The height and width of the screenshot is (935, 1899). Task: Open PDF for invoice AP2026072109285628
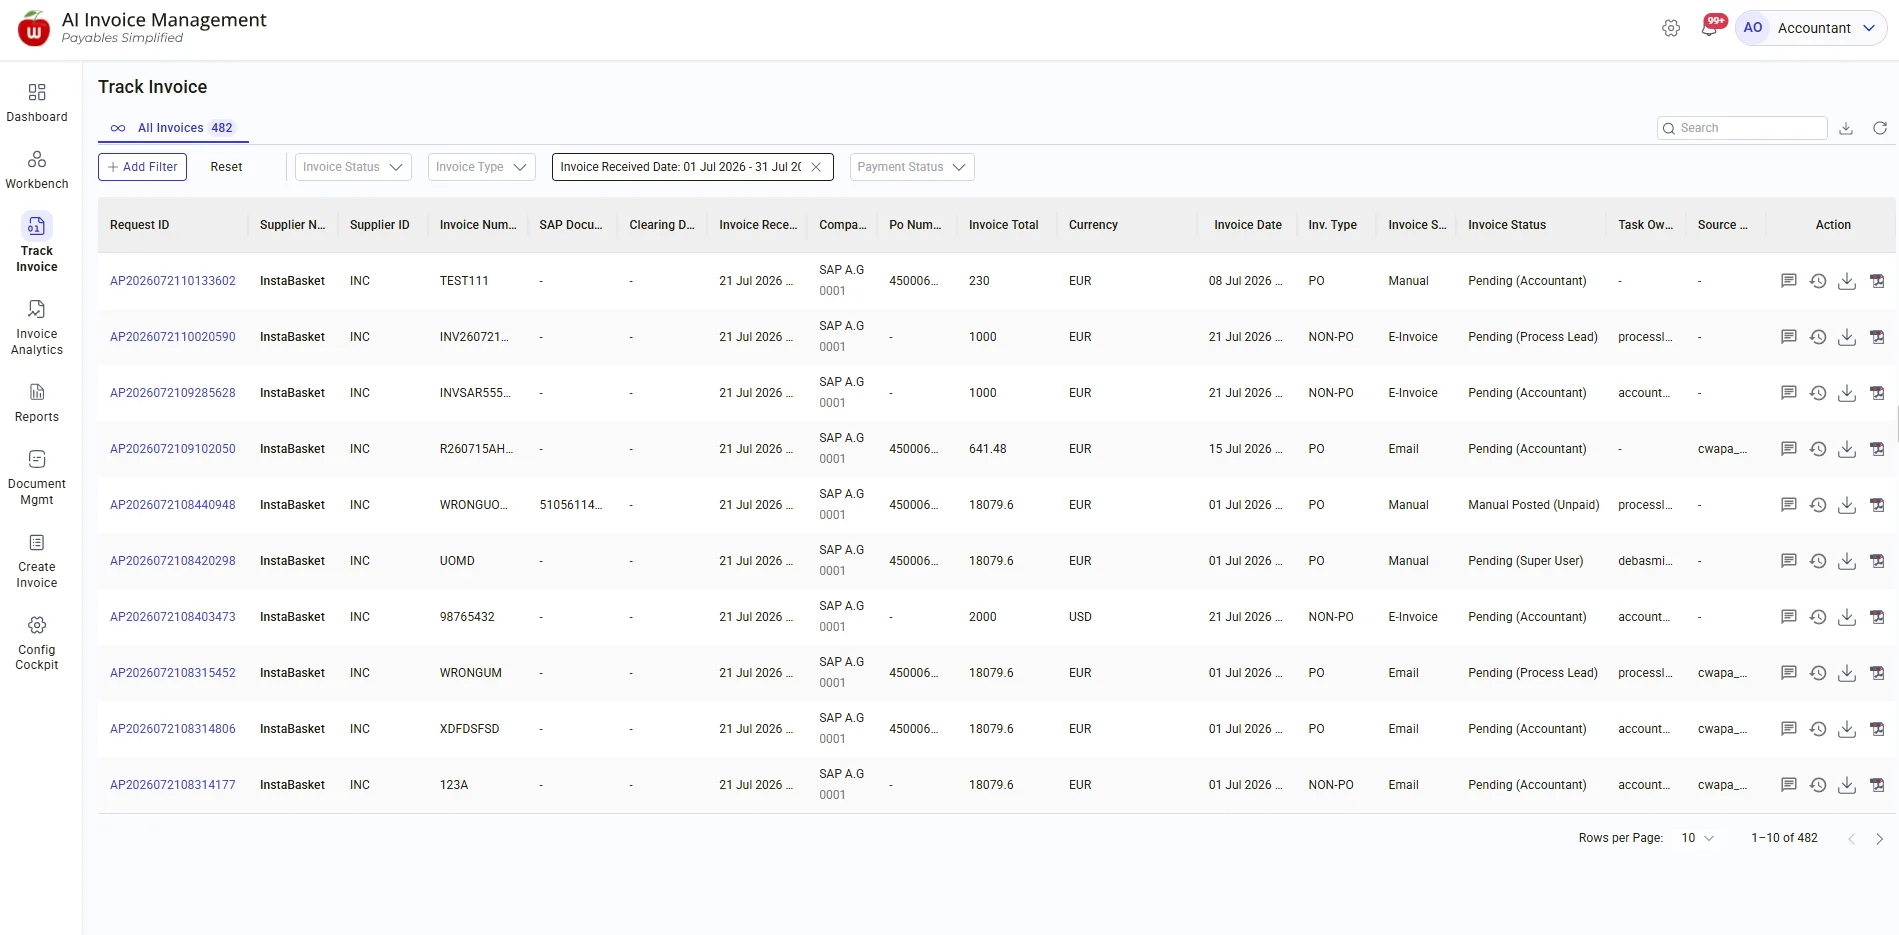pyautogui.click(x=1877, y=393)
